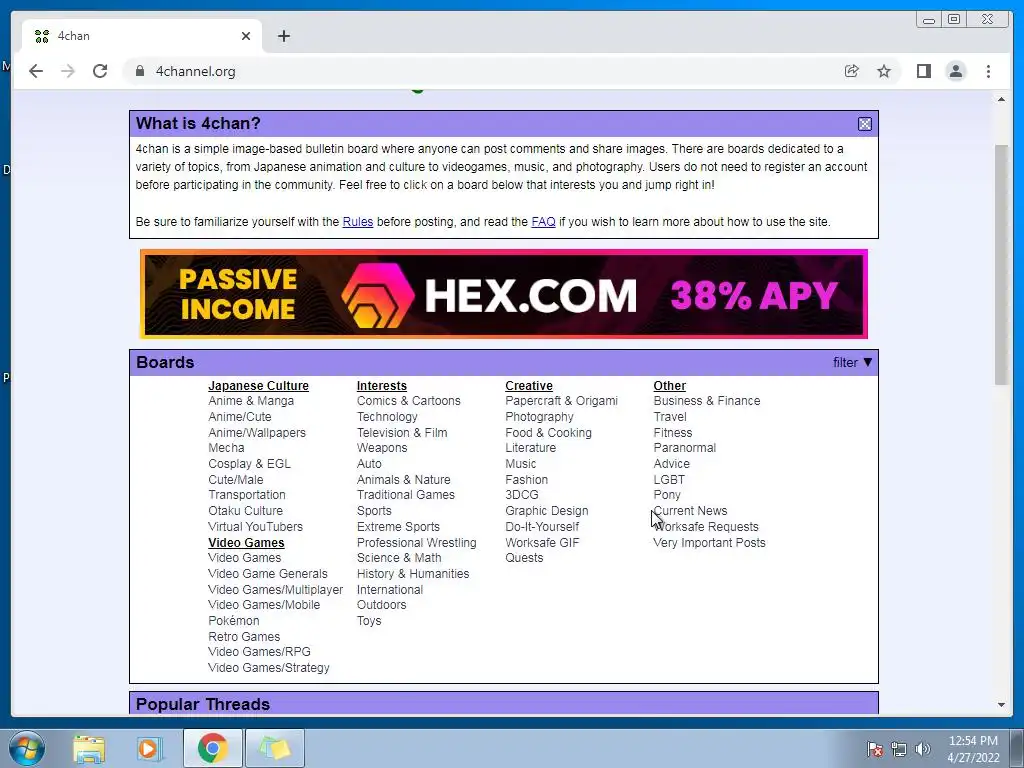Viewport: 1024px width, 768px height.
Task: Open the Very Important Posts board
Action: coord(709,543)
